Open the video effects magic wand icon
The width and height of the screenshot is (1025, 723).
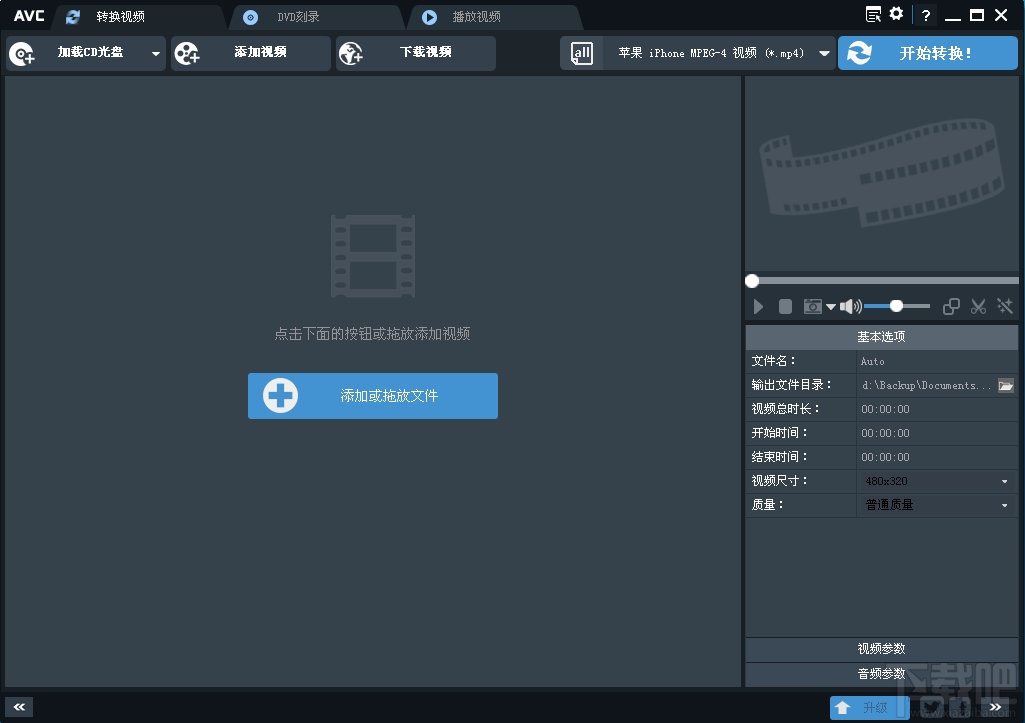tap(1005, 306)
